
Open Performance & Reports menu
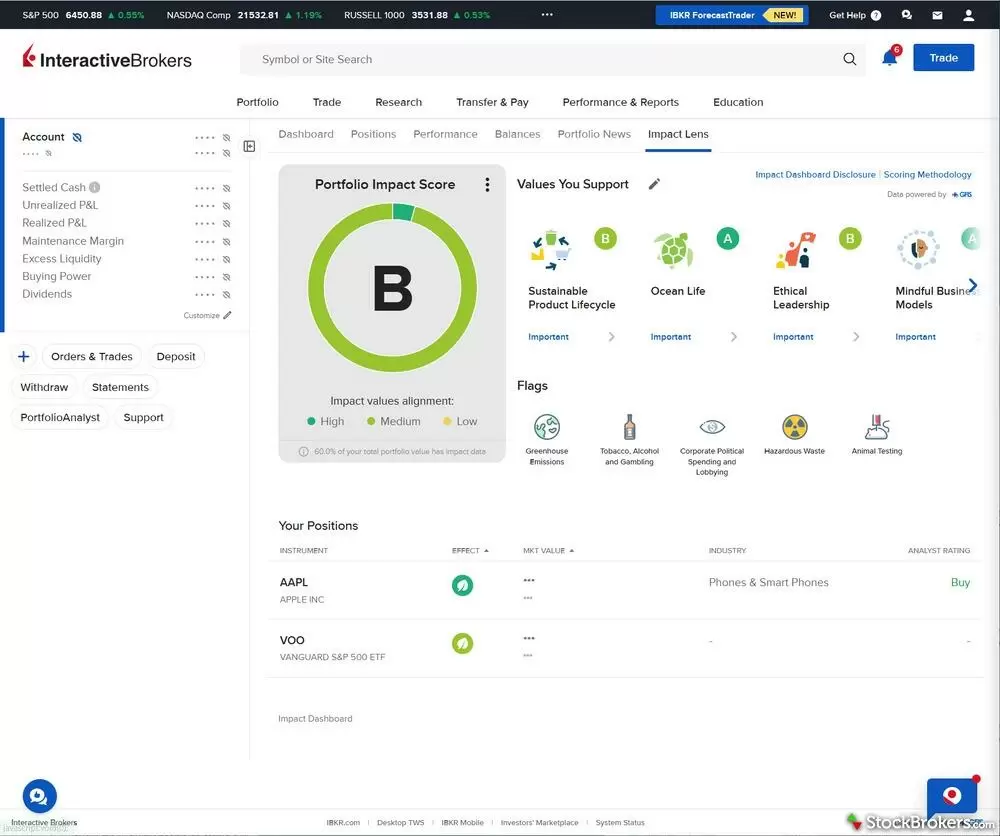(621, 102)
